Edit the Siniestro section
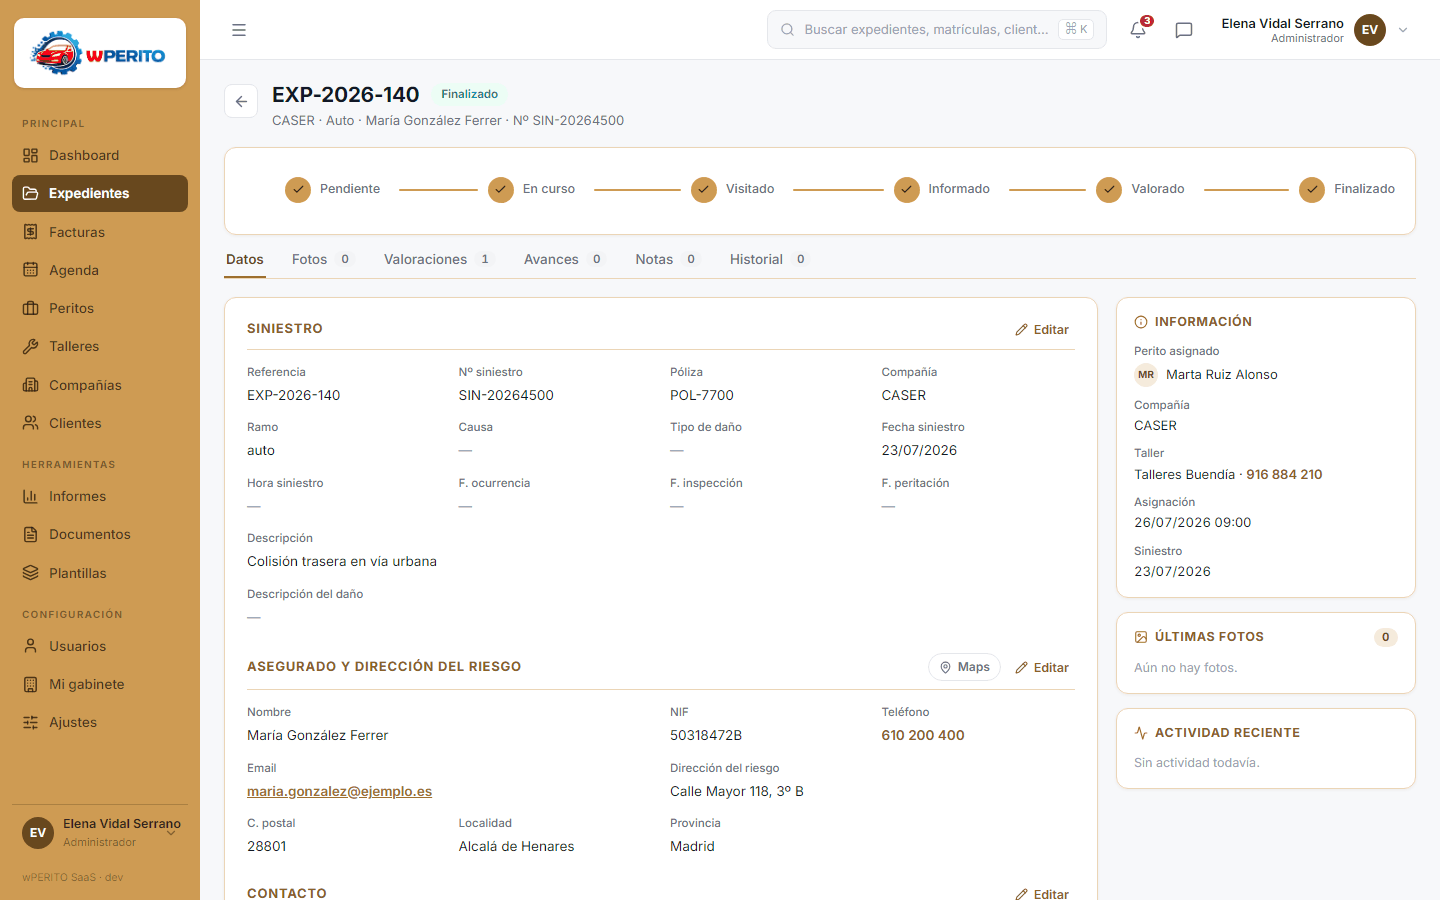This screenshot has height=900, width=1440. (1042, 329)
